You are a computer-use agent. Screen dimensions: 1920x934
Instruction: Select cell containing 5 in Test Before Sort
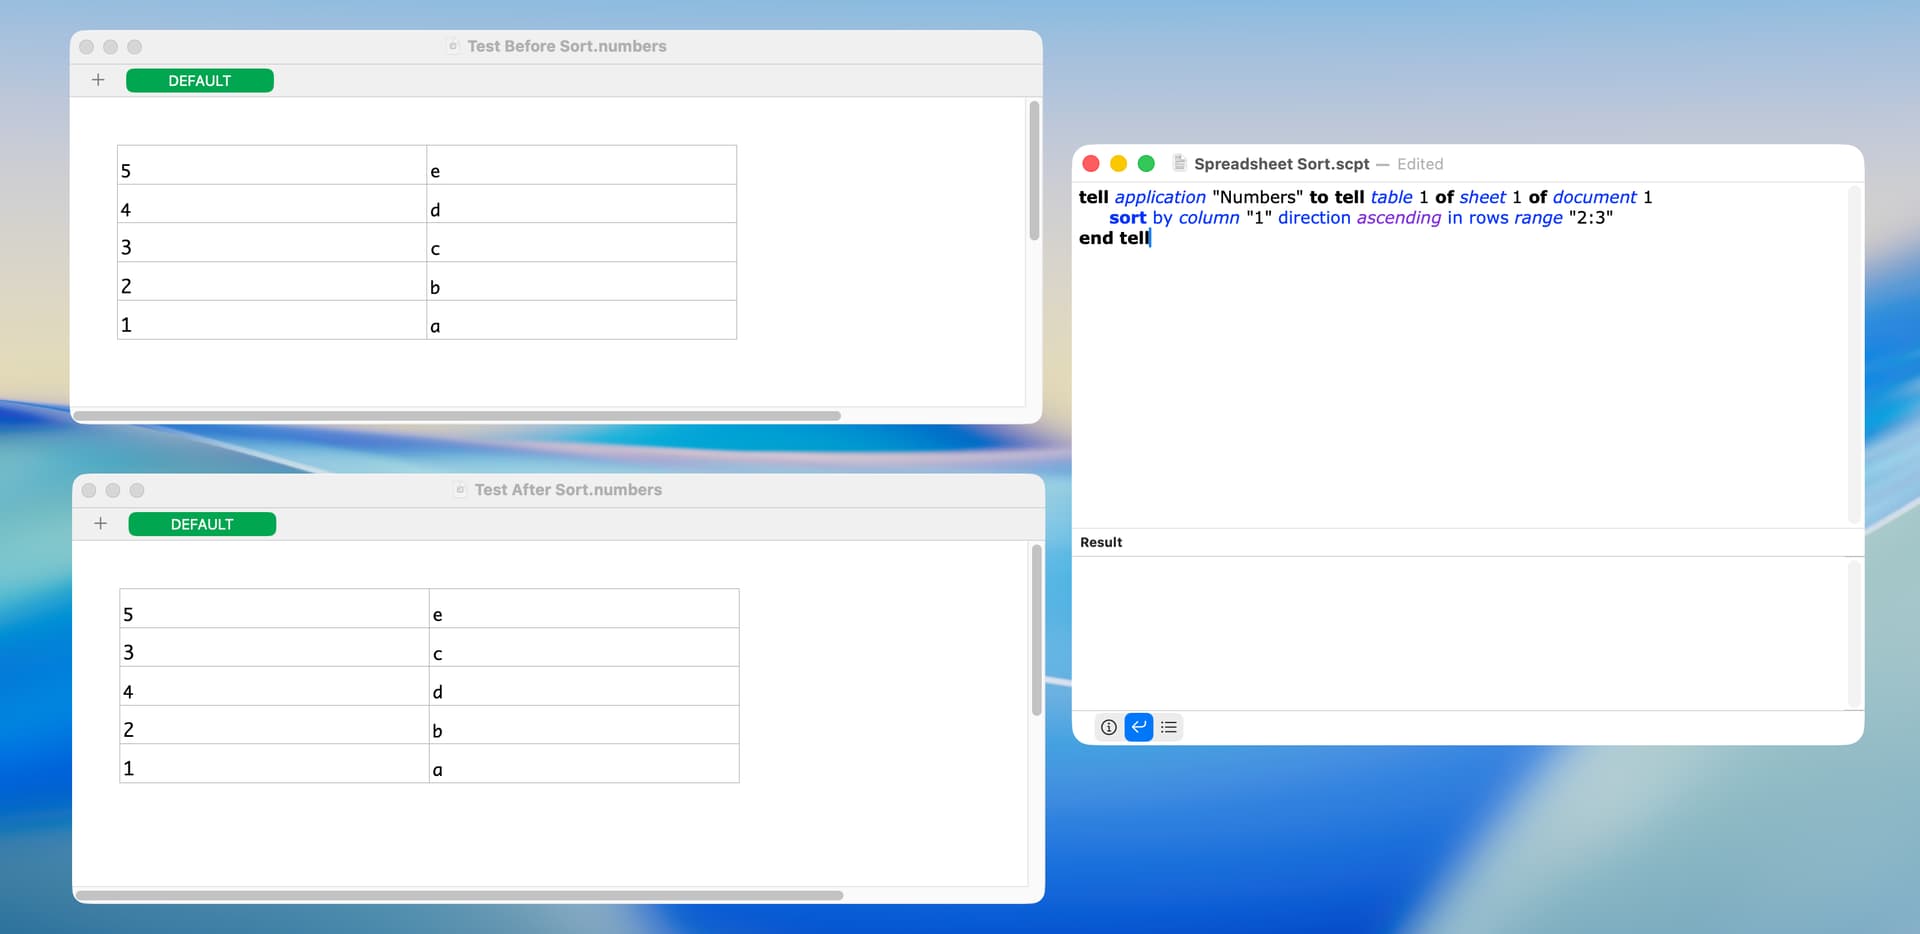271,170
